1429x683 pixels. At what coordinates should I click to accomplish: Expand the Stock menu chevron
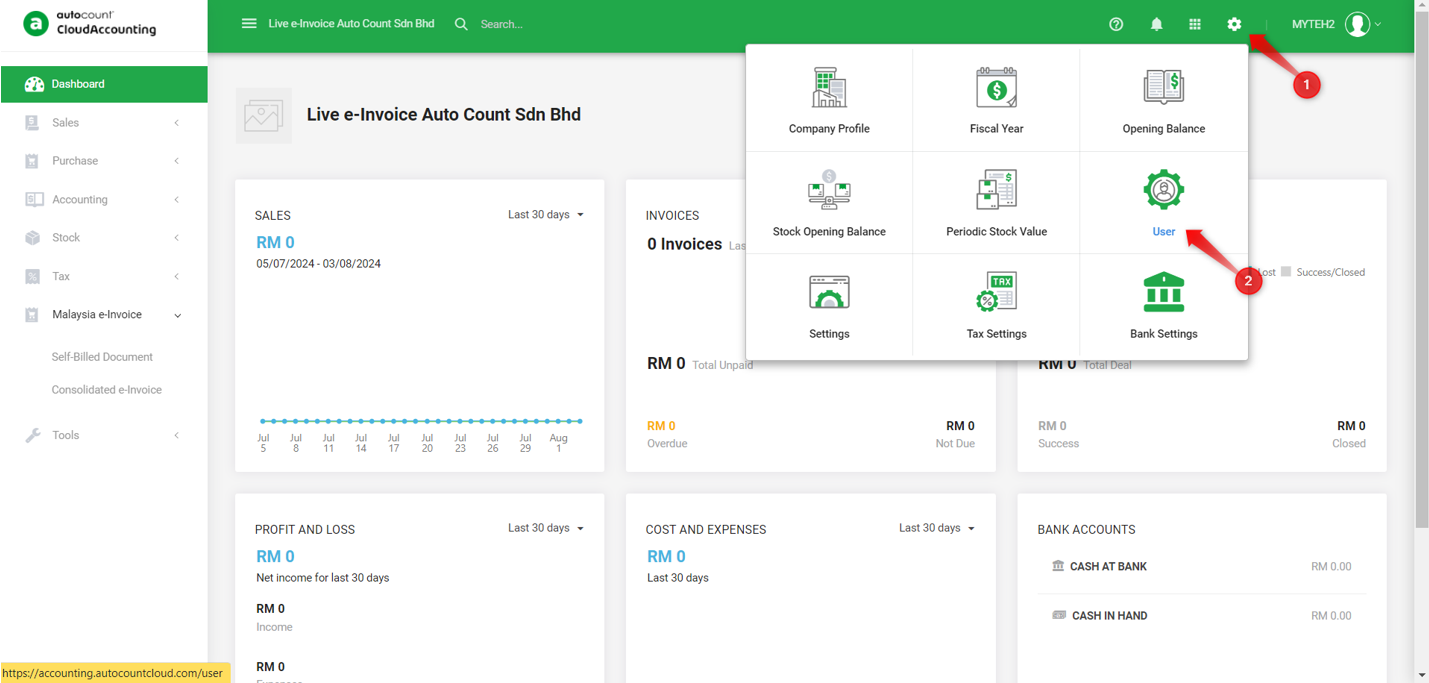tap(177, 238)
